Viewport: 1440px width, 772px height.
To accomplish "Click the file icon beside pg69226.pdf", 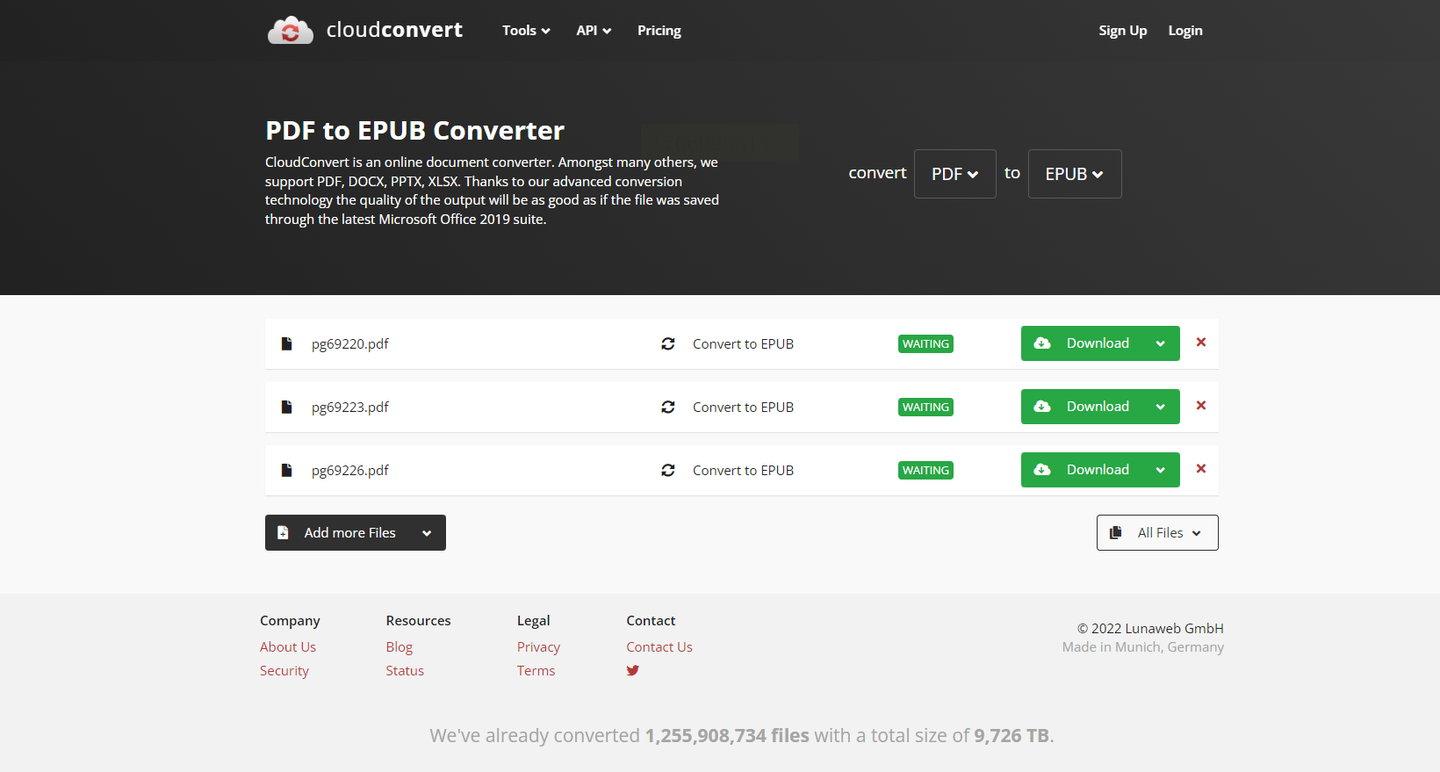I will pyautogui.click(x=287, y=470).
